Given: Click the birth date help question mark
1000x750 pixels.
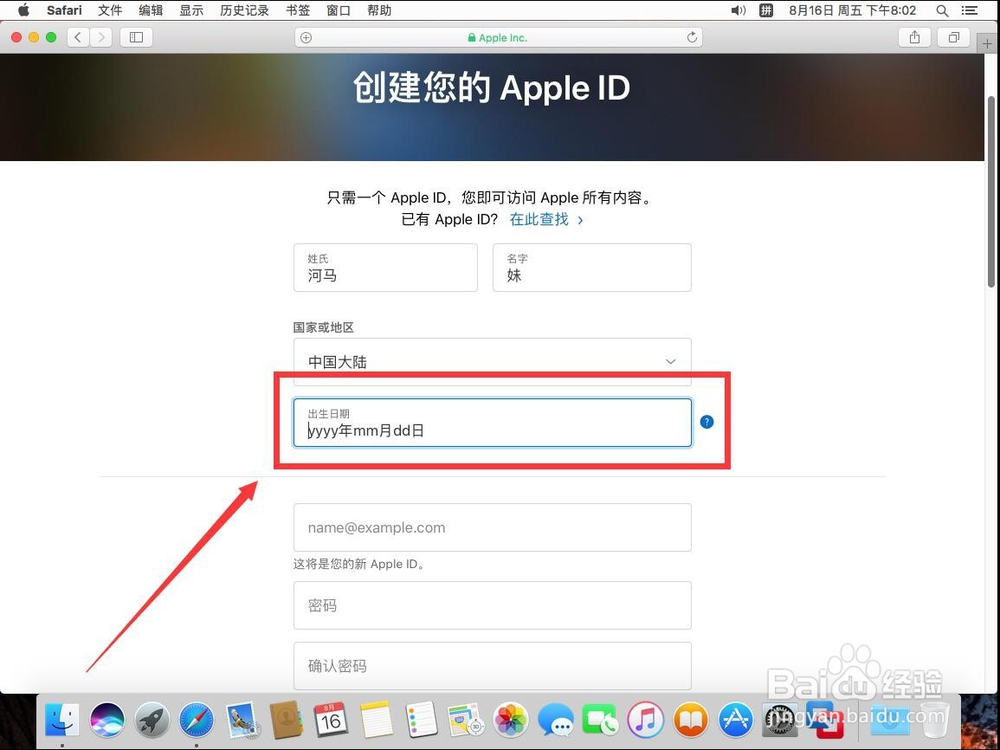Looking at the screenshot, I should click(707, 422).
